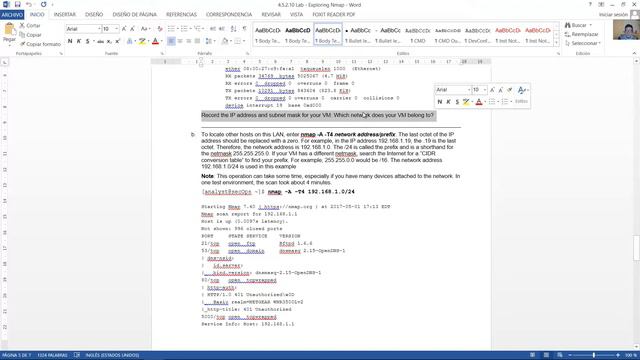Image resolution: width=640 pixels, height=360 pixels.
Task: Click Estilos button in mini toolbar
Action: 521,101
